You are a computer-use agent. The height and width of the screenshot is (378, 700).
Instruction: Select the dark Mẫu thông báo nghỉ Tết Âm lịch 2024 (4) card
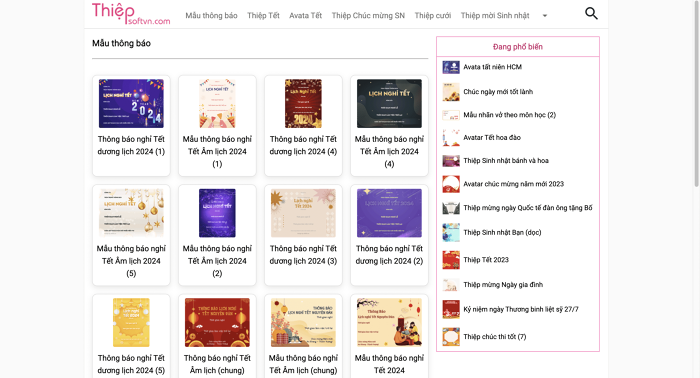pyautogui.click(x=389, y=125)
